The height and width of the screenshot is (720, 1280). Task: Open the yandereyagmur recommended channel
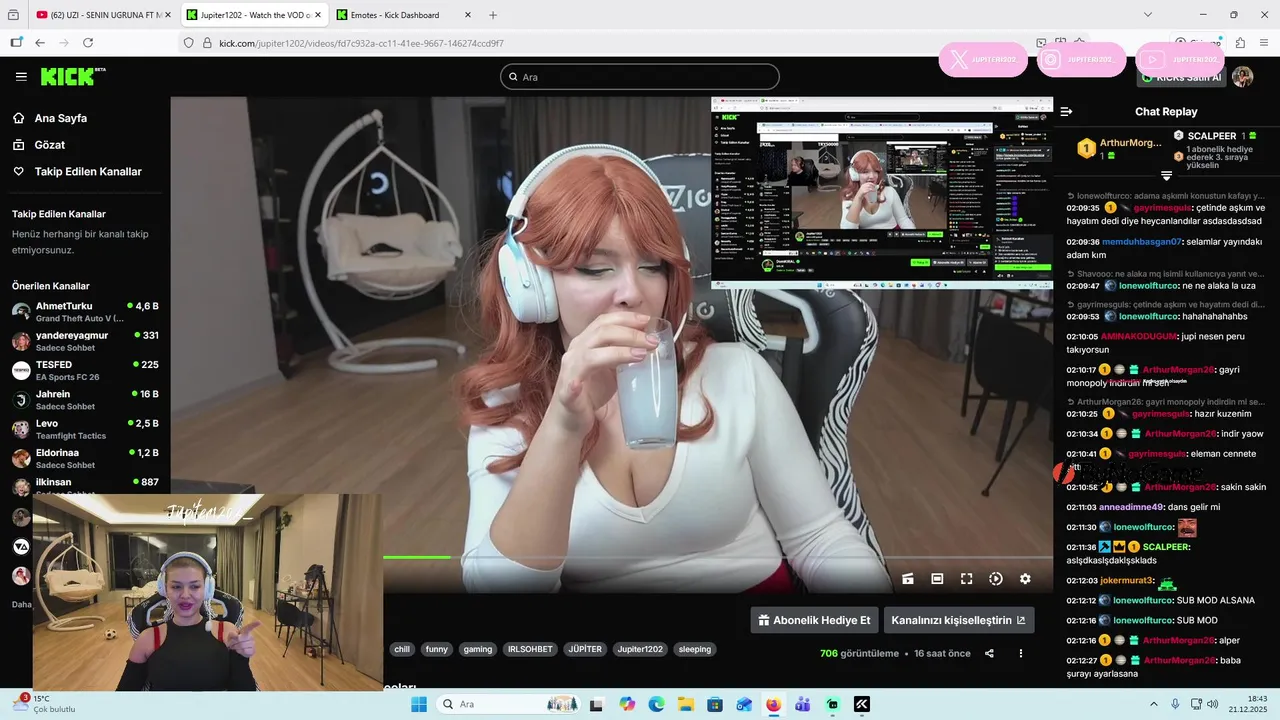point(85,341)
